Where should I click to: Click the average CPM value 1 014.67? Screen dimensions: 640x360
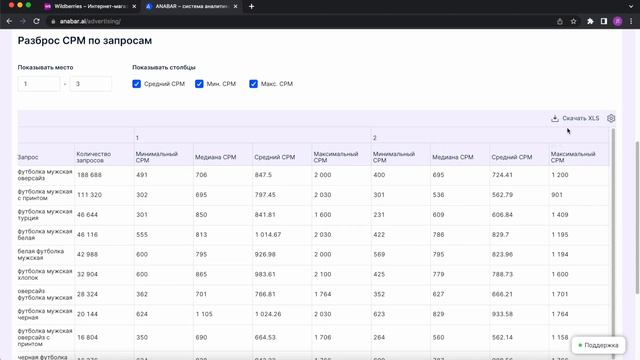coord(268,235)
